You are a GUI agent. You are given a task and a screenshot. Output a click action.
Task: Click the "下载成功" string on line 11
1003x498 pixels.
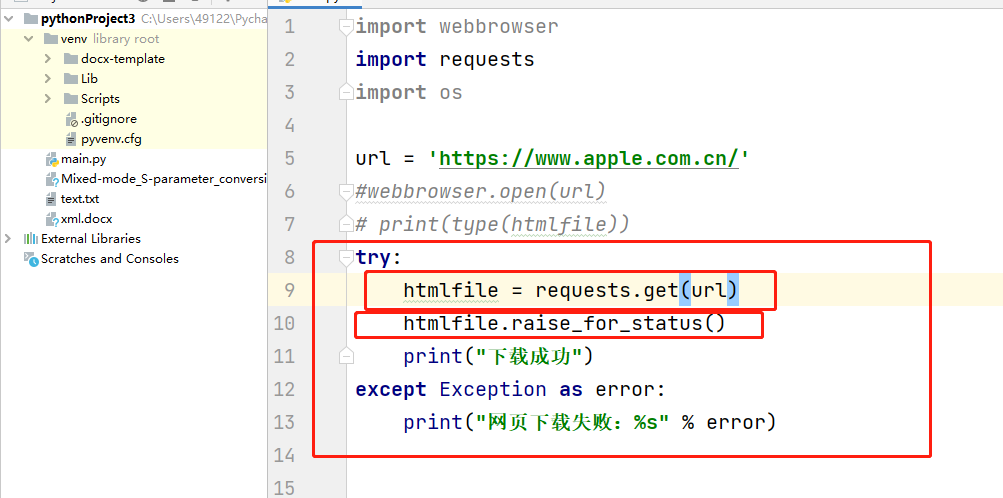[528, 356]
